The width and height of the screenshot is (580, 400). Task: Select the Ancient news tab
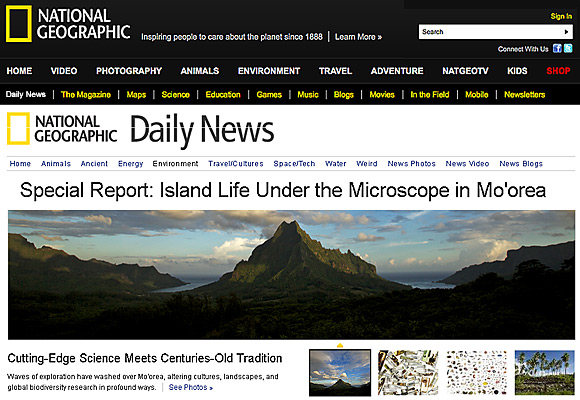(x=94, y=164)
